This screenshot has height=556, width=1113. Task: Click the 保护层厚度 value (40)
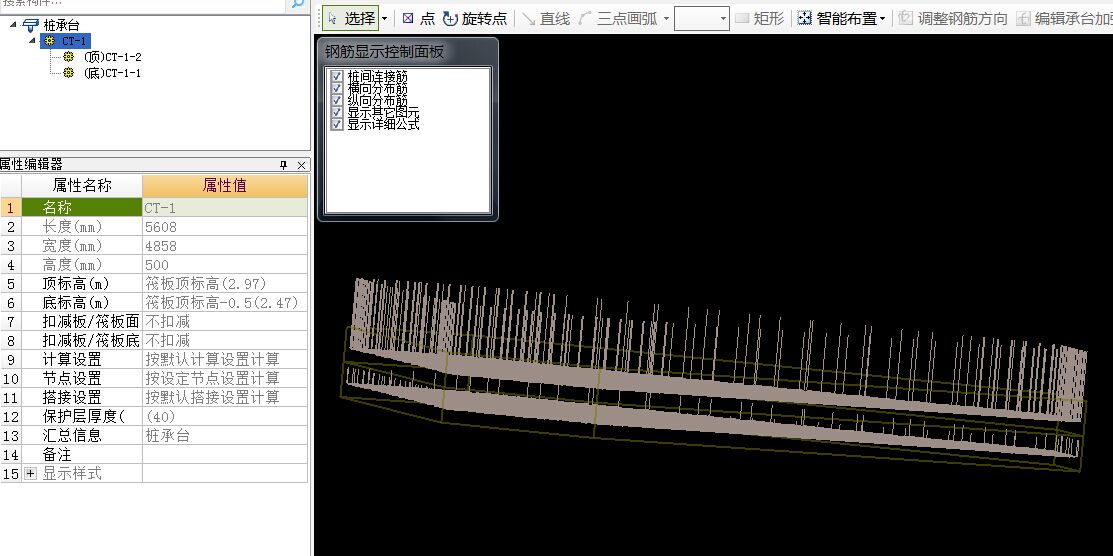[225, 416]
